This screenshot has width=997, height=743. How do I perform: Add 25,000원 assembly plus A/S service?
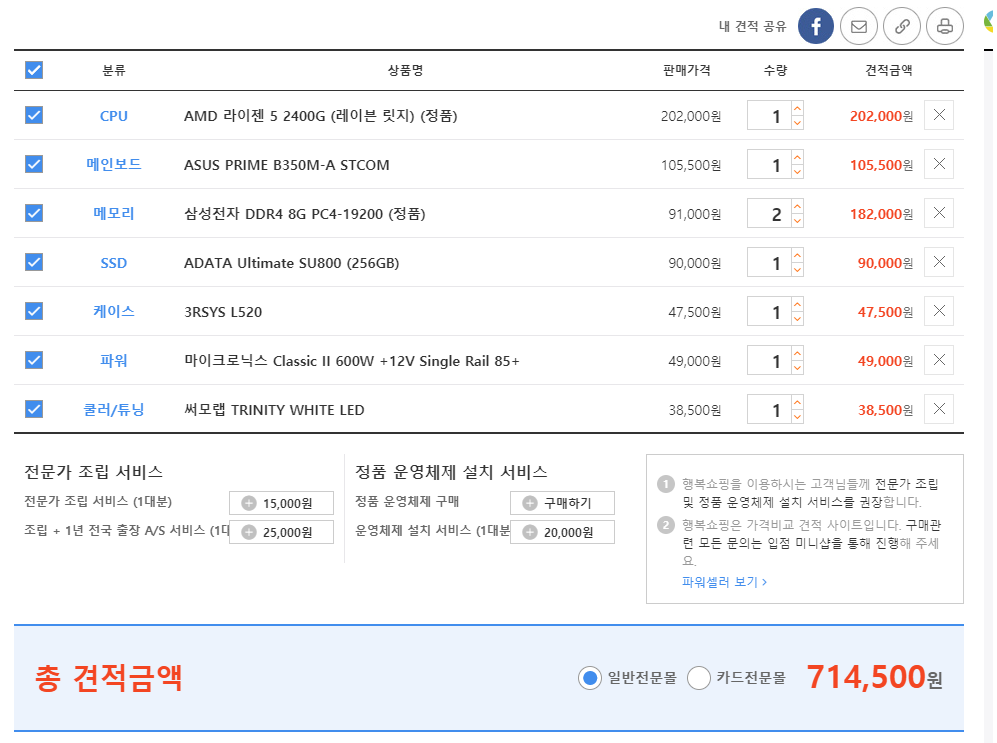281,532
